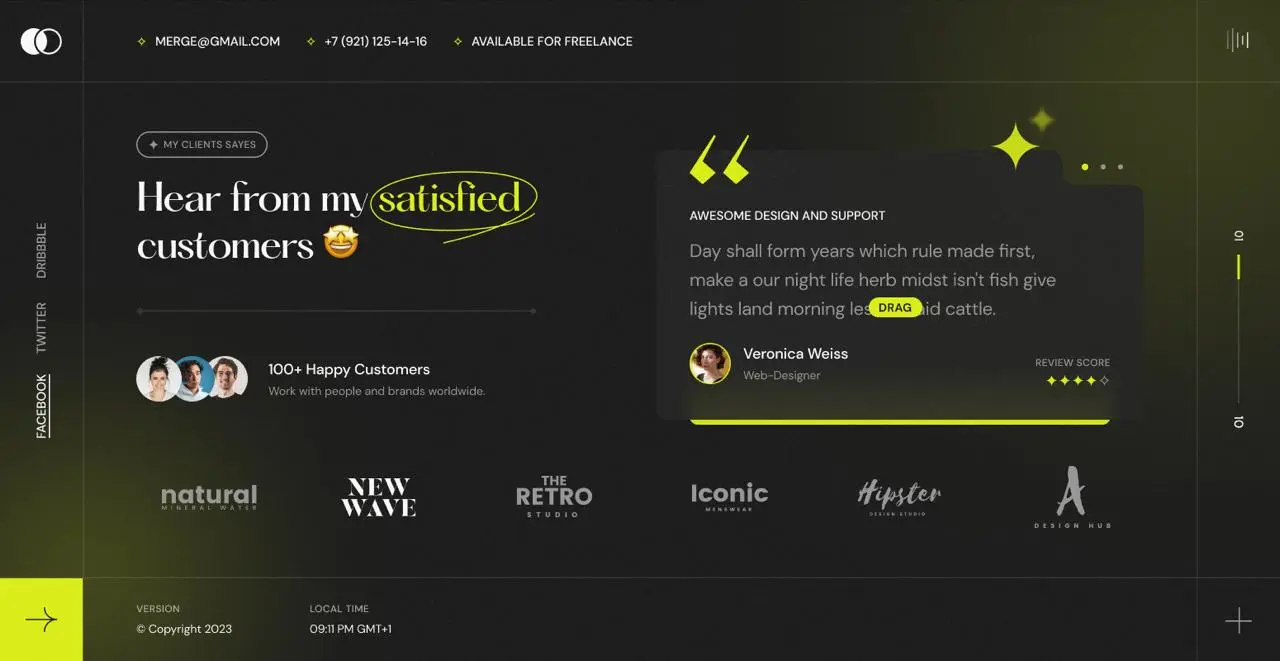Click the Web-Designer role label

[782, 376]
